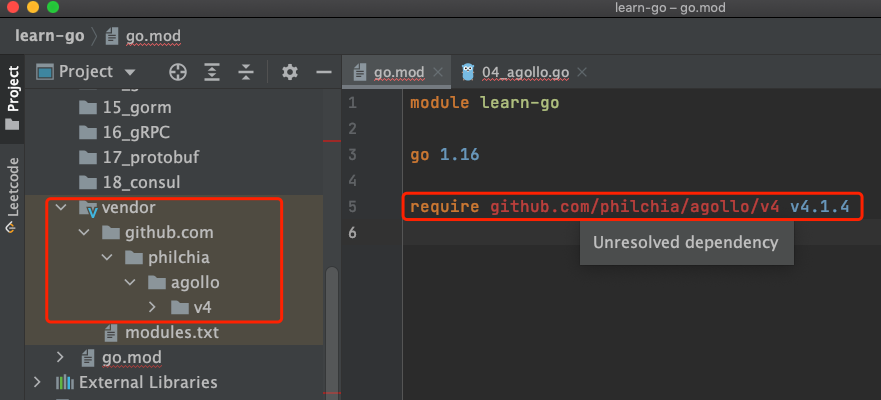Viewport: 881px width, 400px height.
Task: Select the vendor folder row
Action: point(174,208)
